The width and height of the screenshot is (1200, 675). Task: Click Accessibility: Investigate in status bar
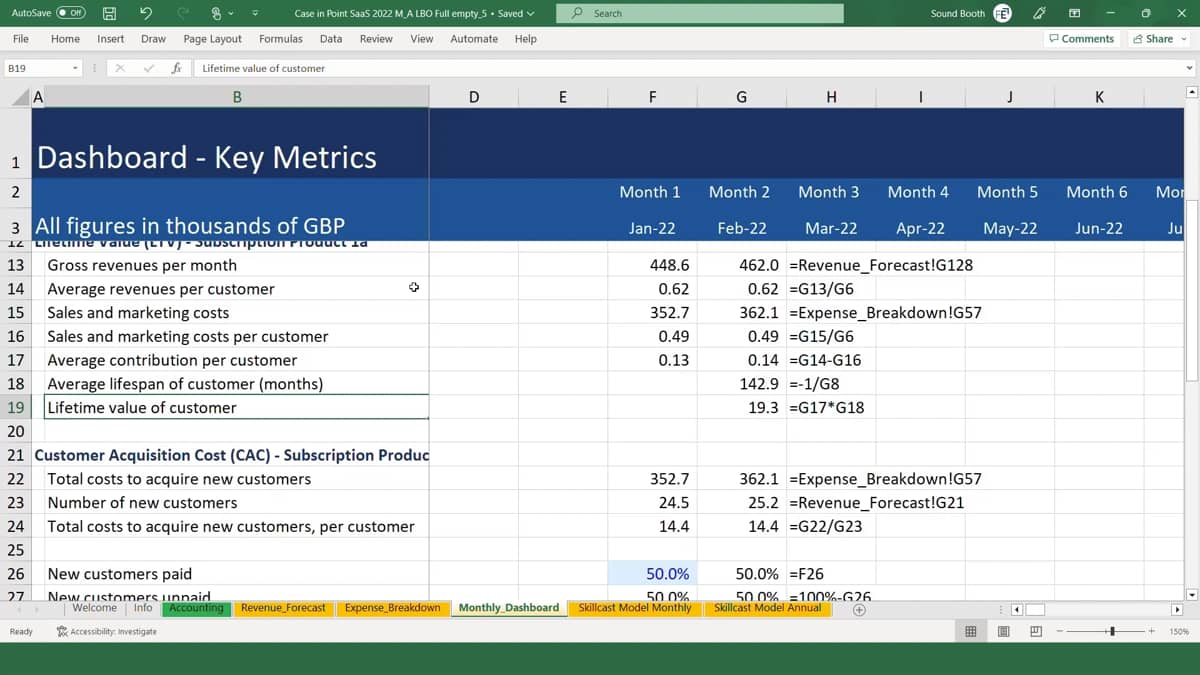pos(107,631)
